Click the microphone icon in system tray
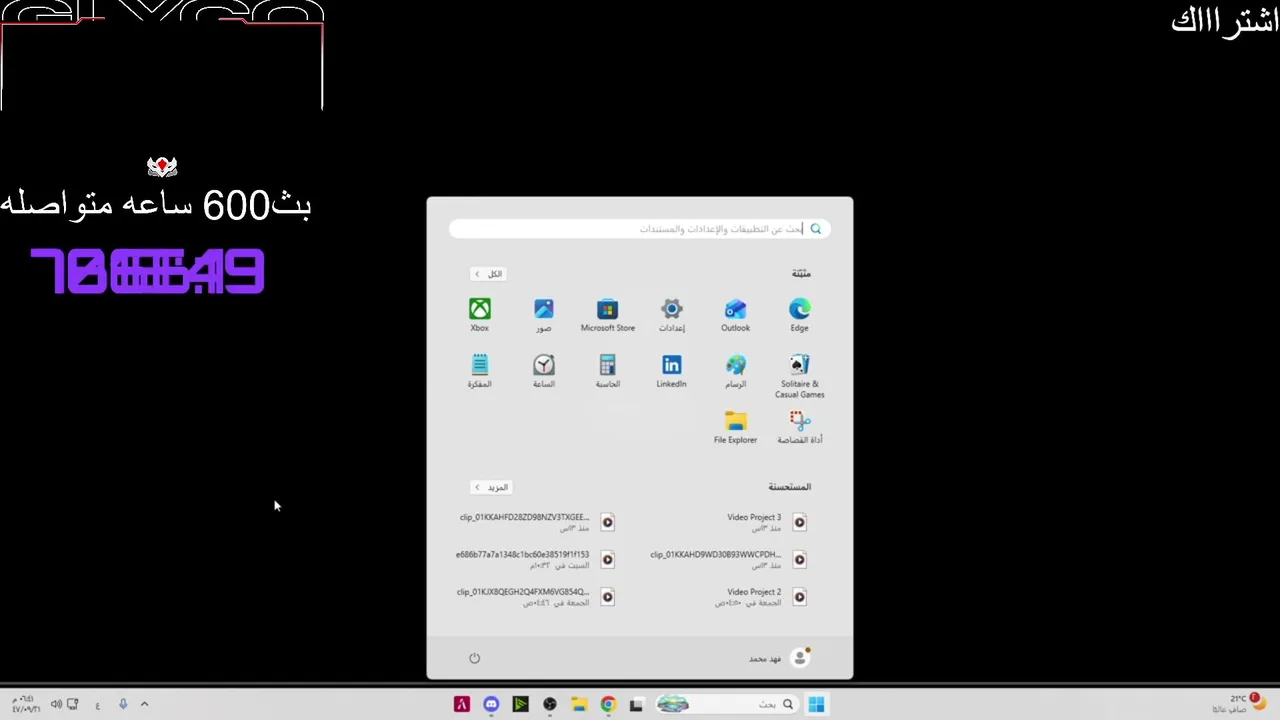 123,704
